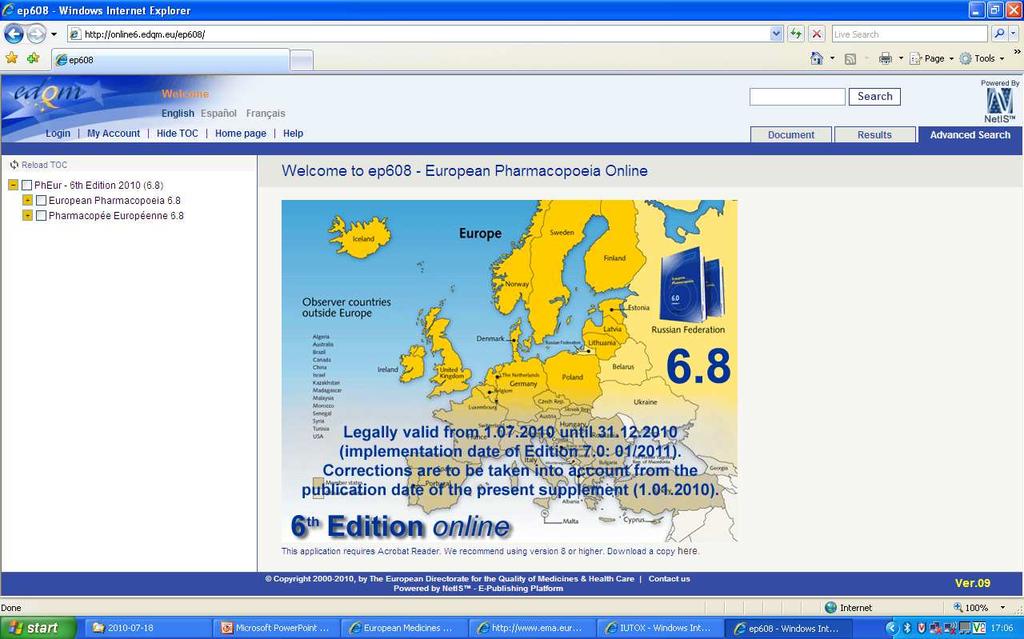Click the 'here' Acrobat download link
This screenshot has height=639, width=1024.
(687, 551)
